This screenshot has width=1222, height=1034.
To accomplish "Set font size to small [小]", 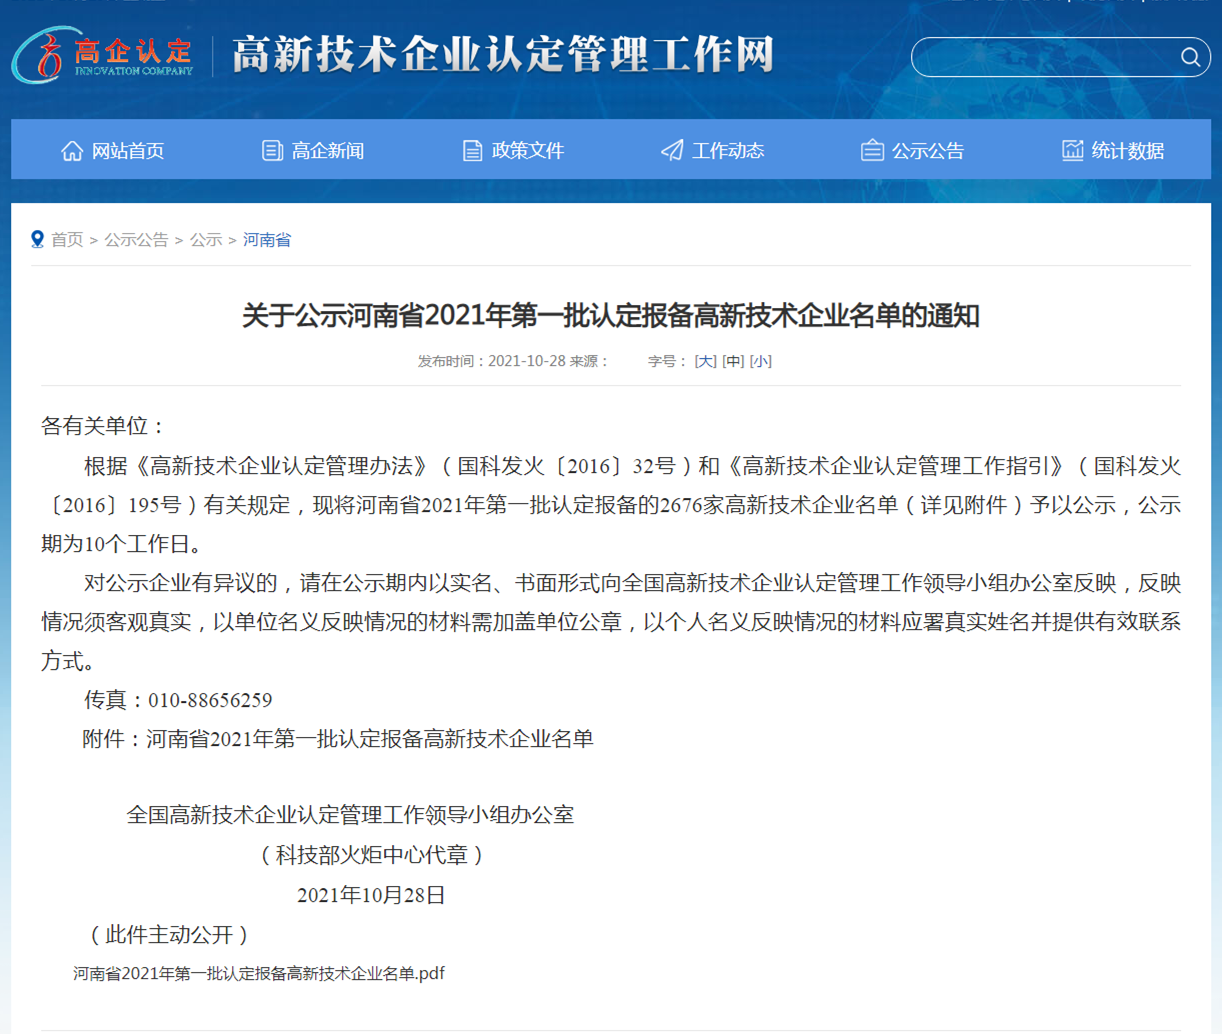I will point(760,361).
